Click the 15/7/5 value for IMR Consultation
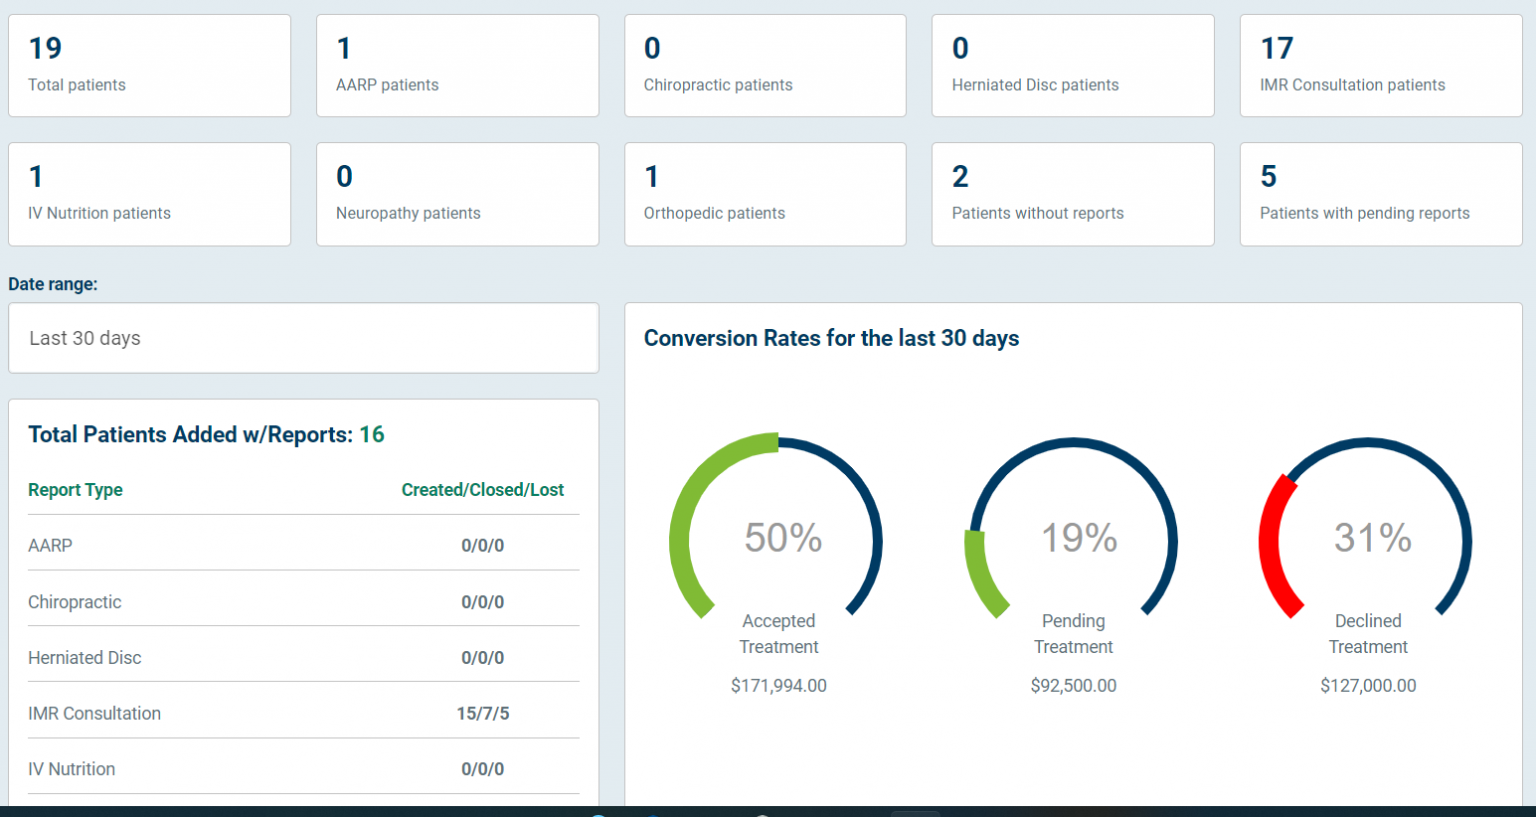Image resolution: width=1536 pixels, height=817 pixels. coord(483,713)
